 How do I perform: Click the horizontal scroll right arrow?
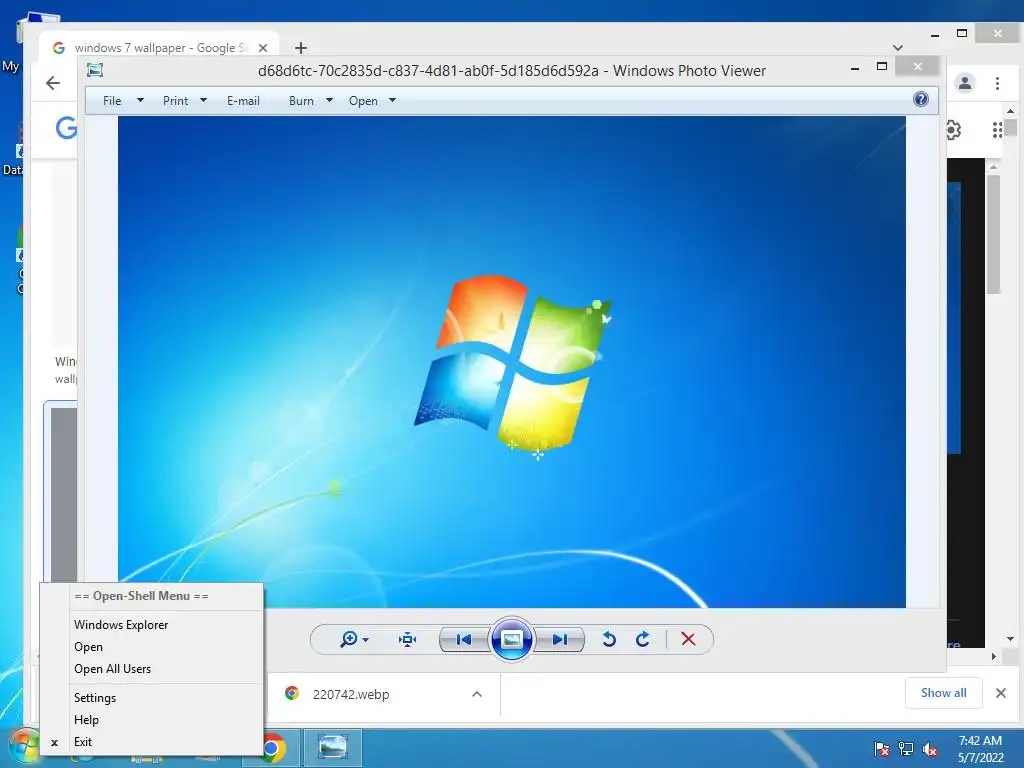point(994,656)
